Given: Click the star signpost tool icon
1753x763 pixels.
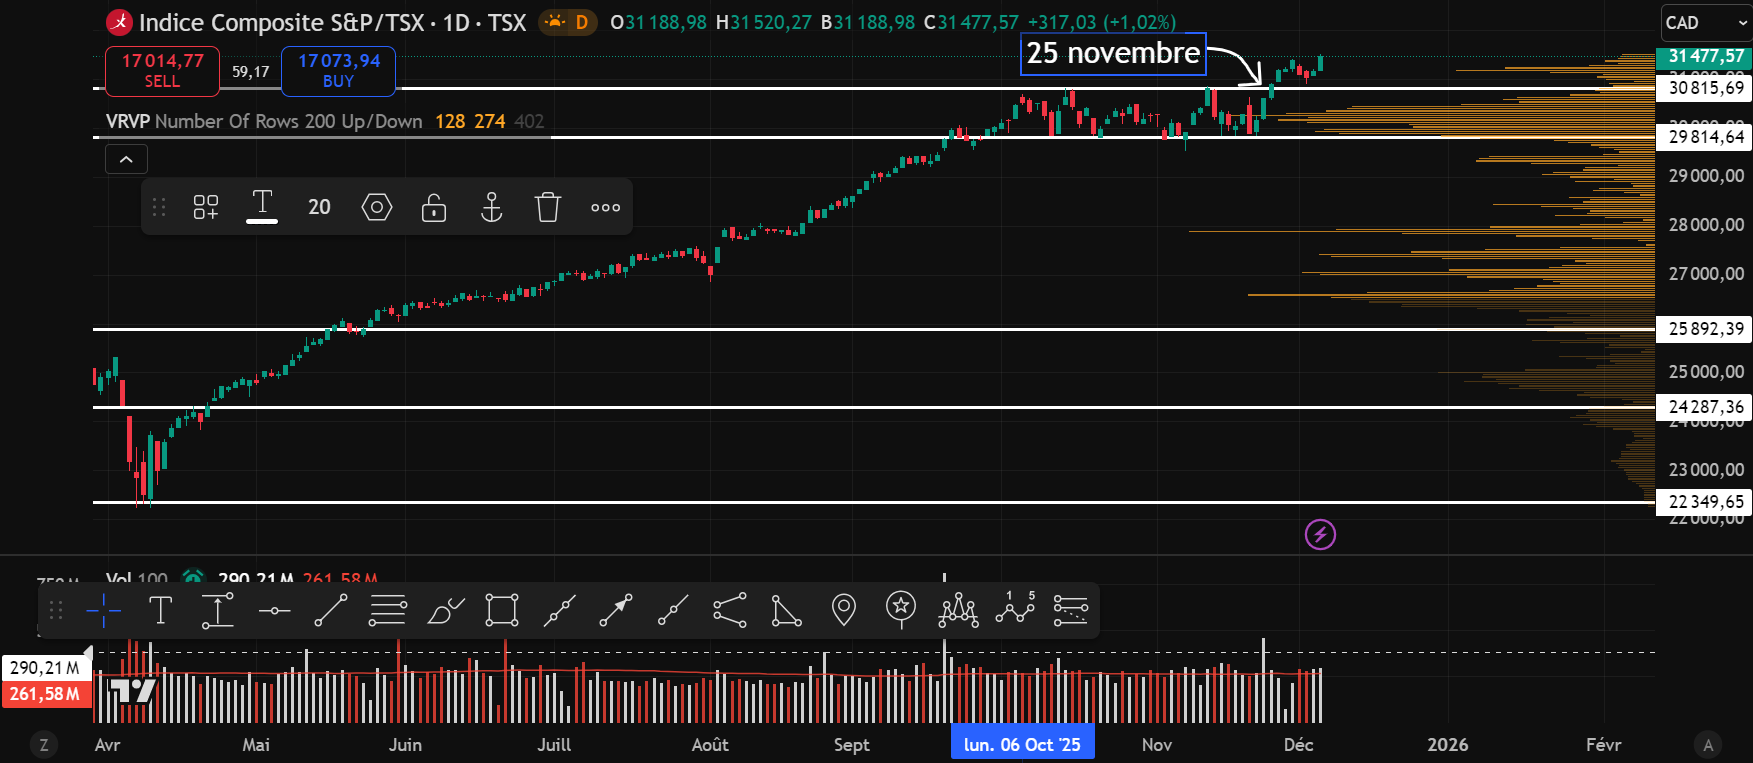Looking at the screenshot, I should click(x=901, y=610).
